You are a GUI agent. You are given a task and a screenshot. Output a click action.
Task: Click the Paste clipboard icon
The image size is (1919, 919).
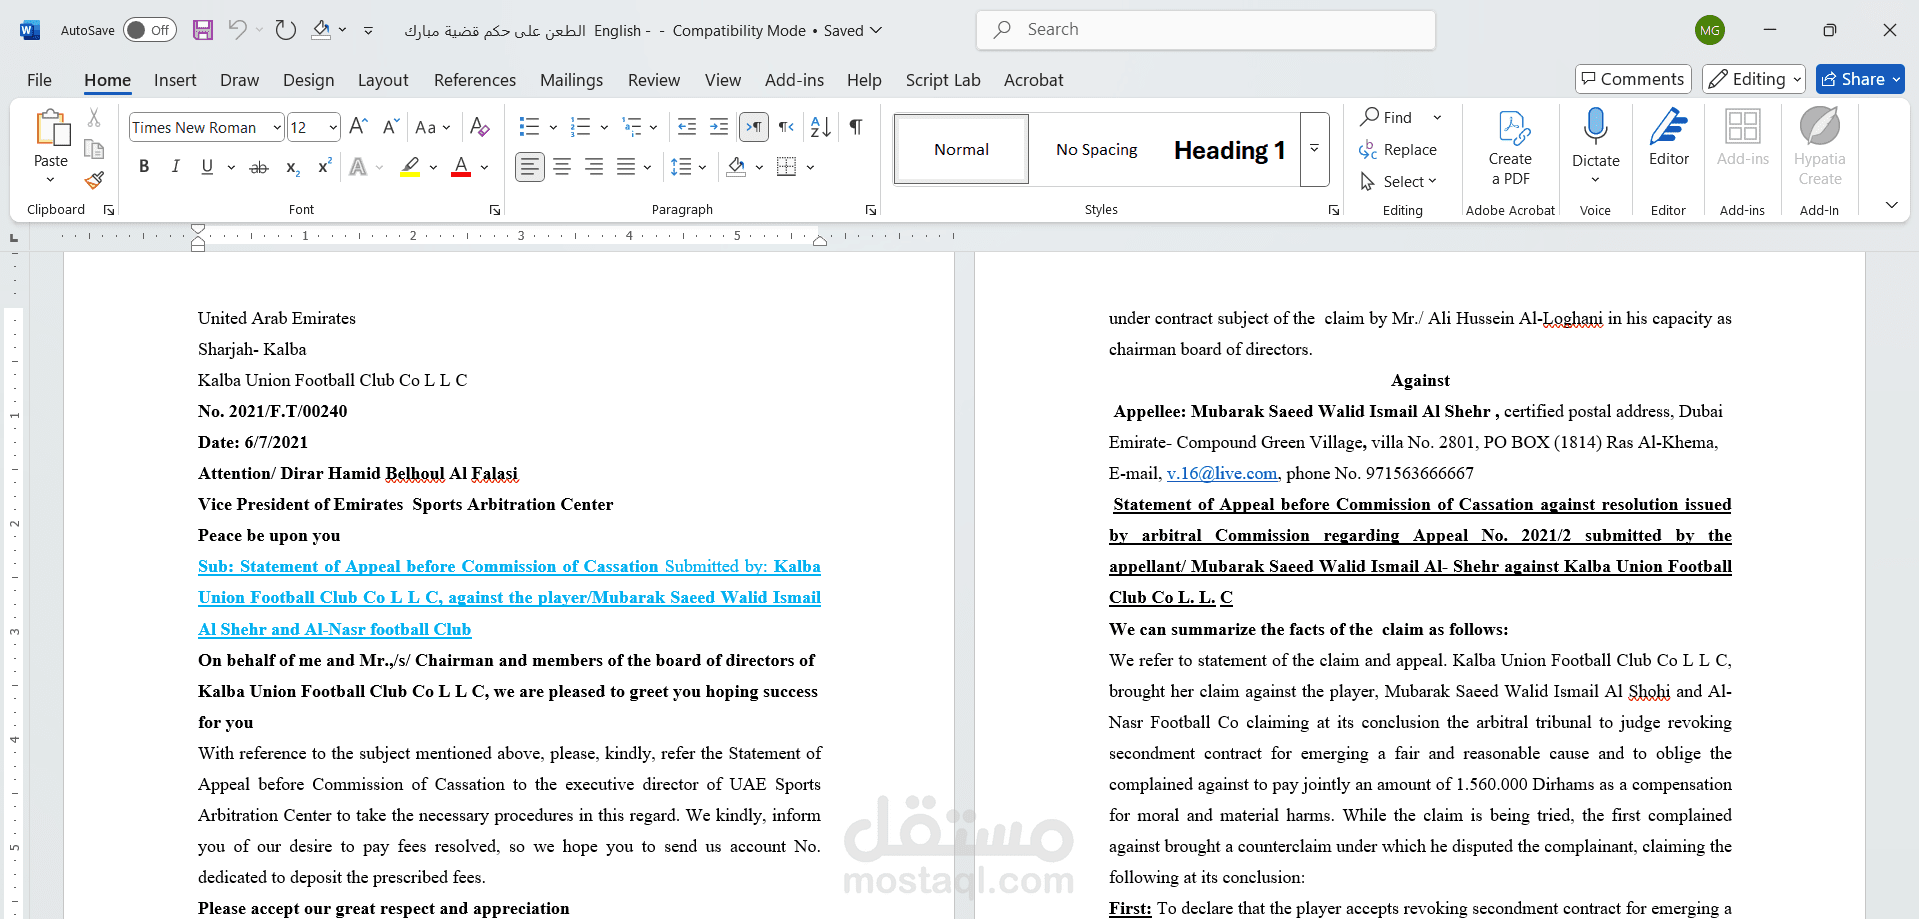tap(51, 129)
